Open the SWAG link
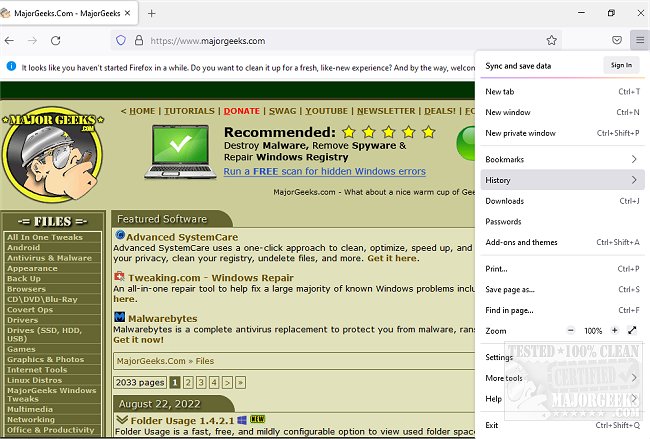 [x=283, y=111]
